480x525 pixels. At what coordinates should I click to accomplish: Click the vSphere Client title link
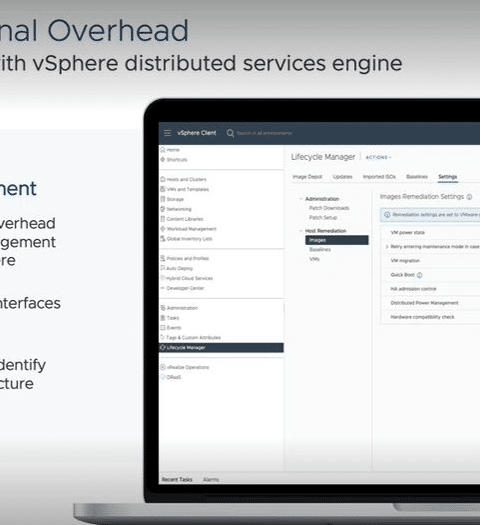point(196,133)
